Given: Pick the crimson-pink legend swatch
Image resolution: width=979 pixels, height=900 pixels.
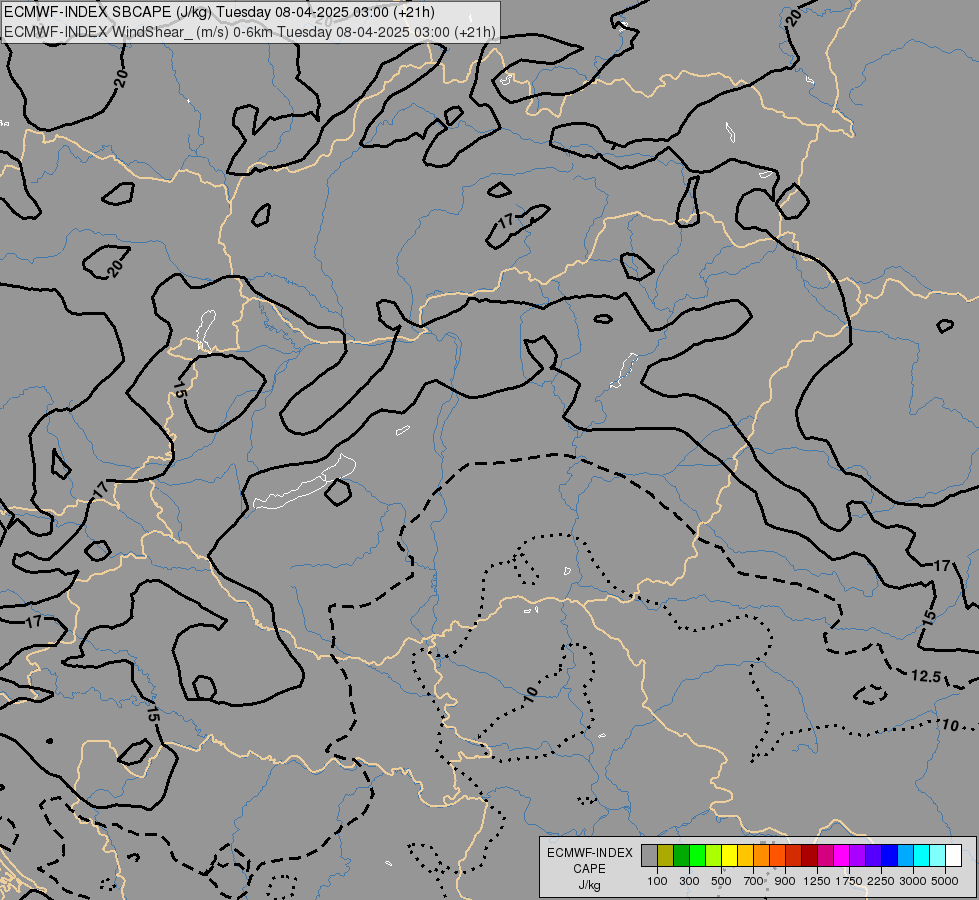Looking at the screenshot, I should (825, 855).
